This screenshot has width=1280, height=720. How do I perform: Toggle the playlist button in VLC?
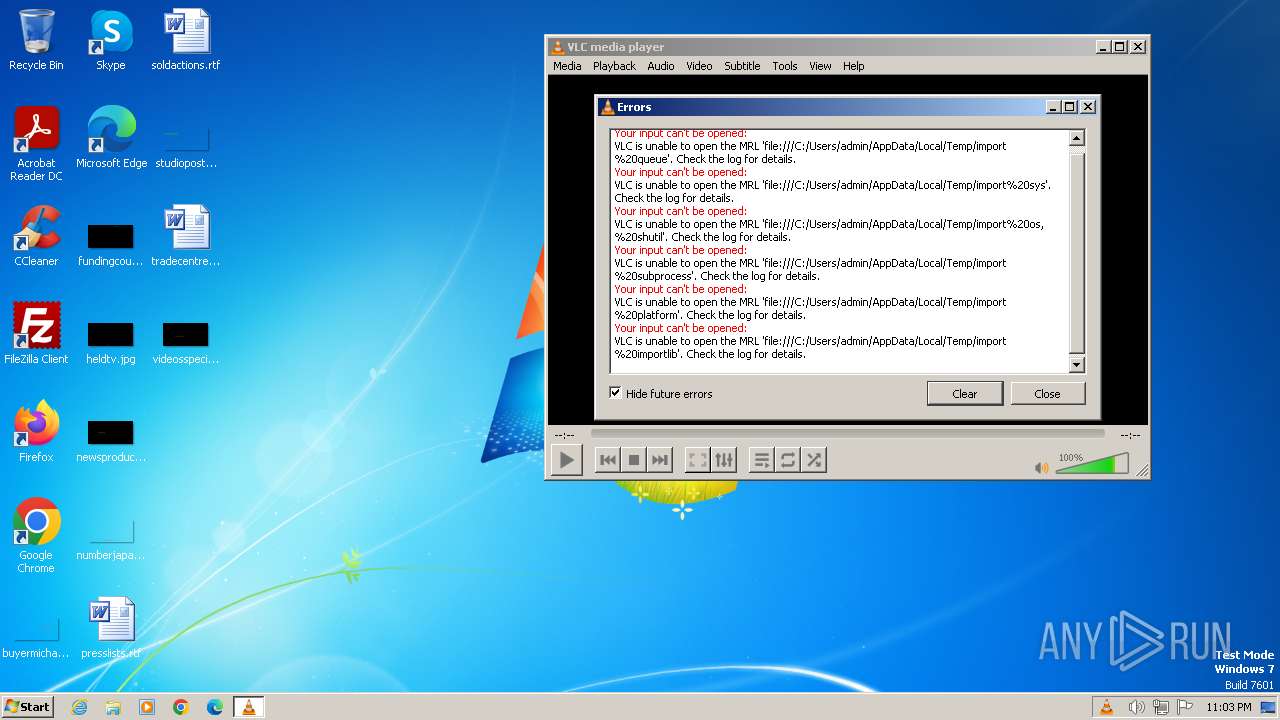click(762, 460)
